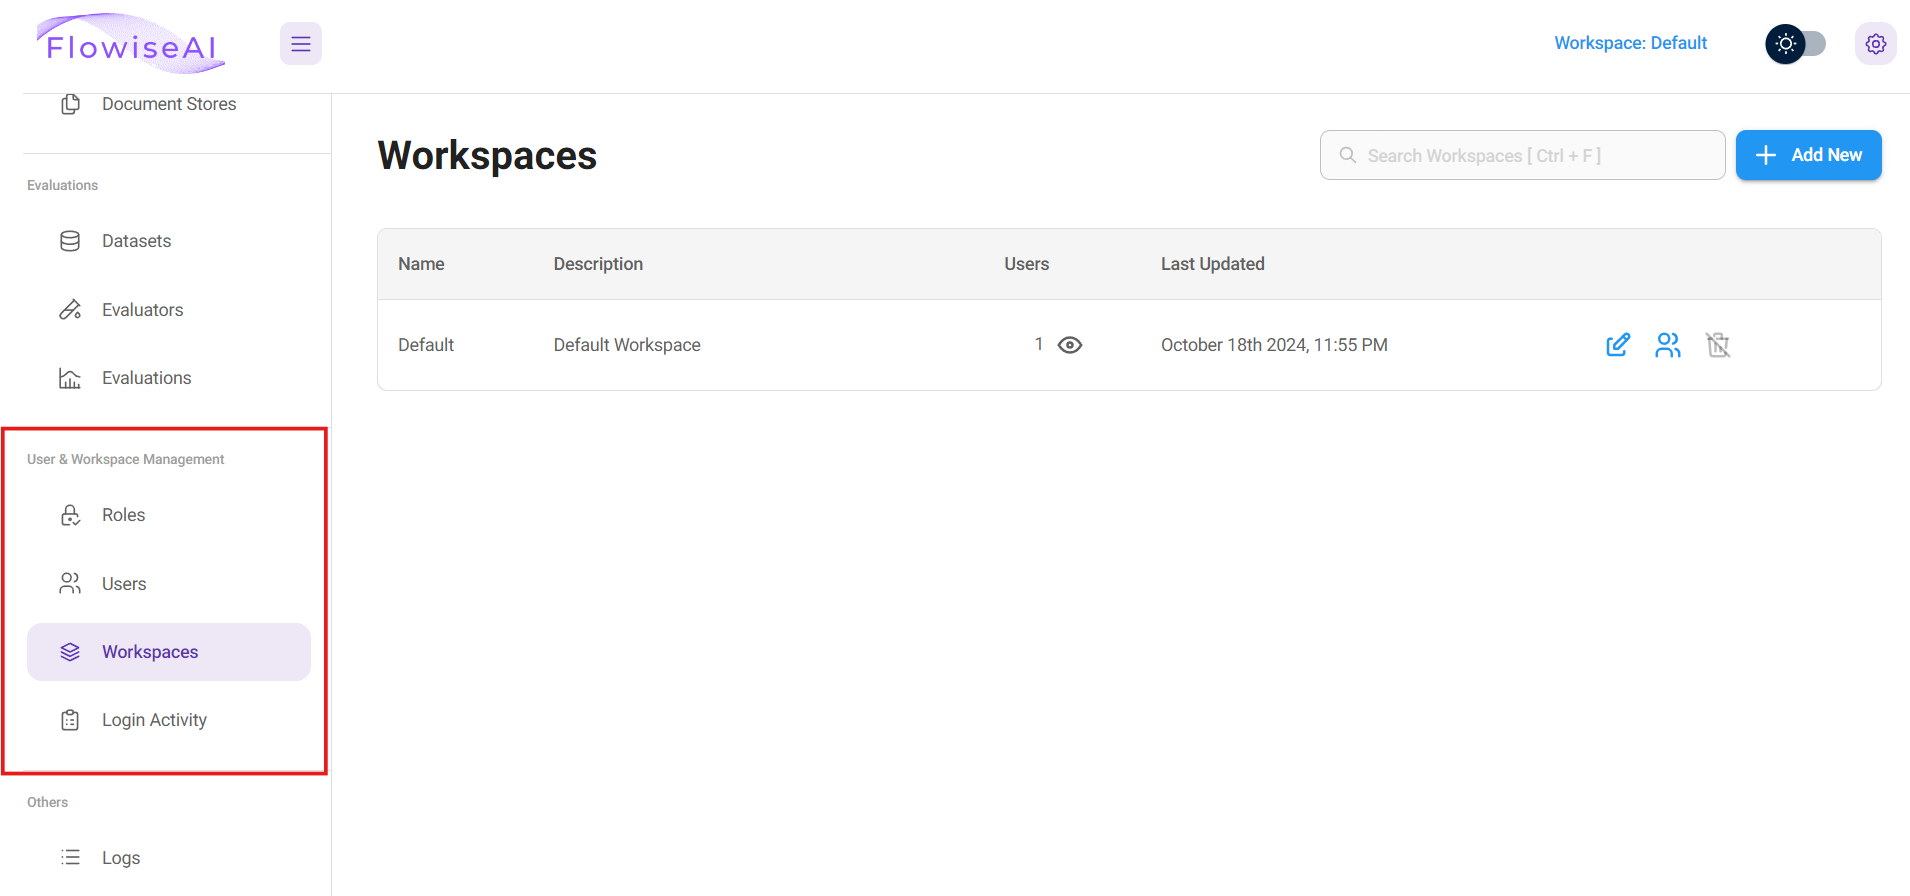Toggle the dark mode switch
Image resolution: width=1910 pixels, height=896 pixels.
1795,44
